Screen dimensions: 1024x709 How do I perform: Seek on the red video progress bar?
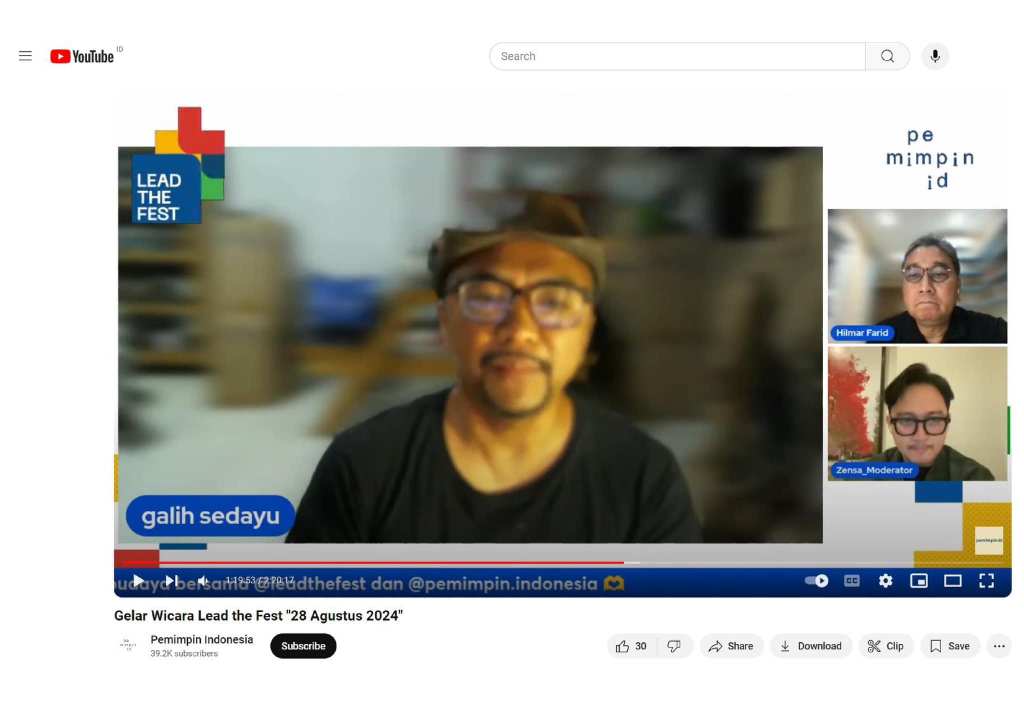[400, 563]
